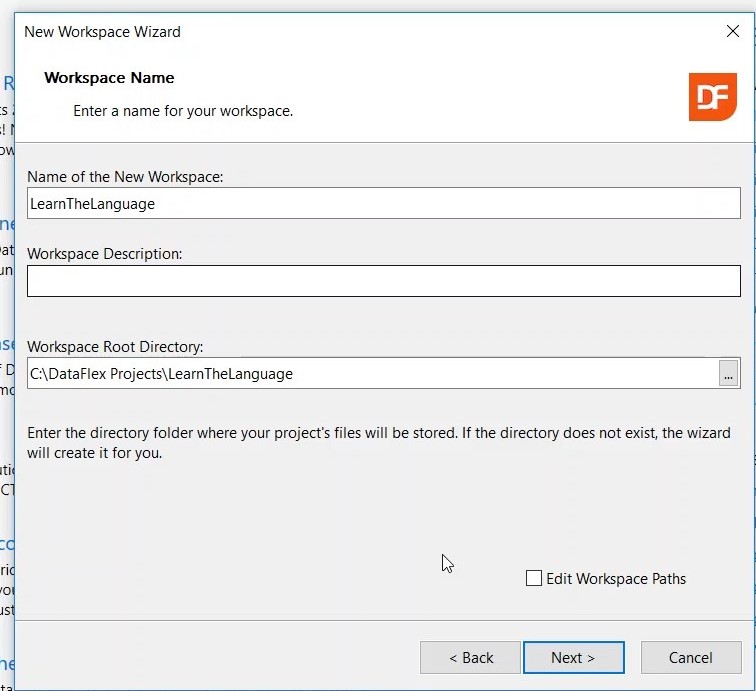Click the partially hidden blue 'R' heading behind dialog
756x691 pixels.
point(8,84)
